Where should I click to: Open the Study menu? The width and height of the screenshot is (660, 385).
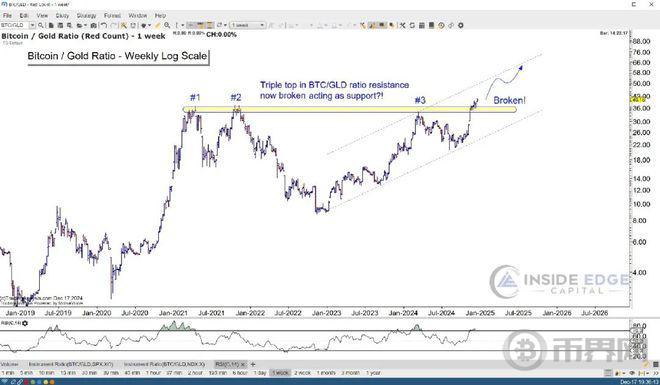pos(62,16)
